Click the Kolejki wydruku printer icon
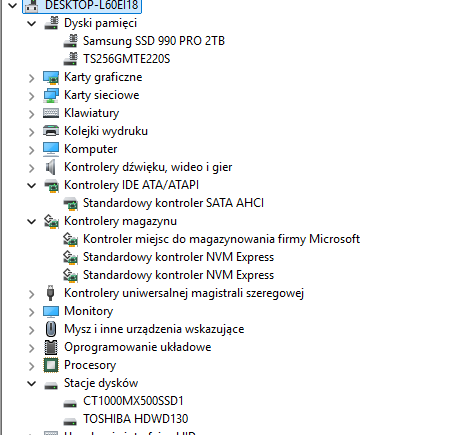The width and height of the screenshot is (456, 435). pos(51,131)
